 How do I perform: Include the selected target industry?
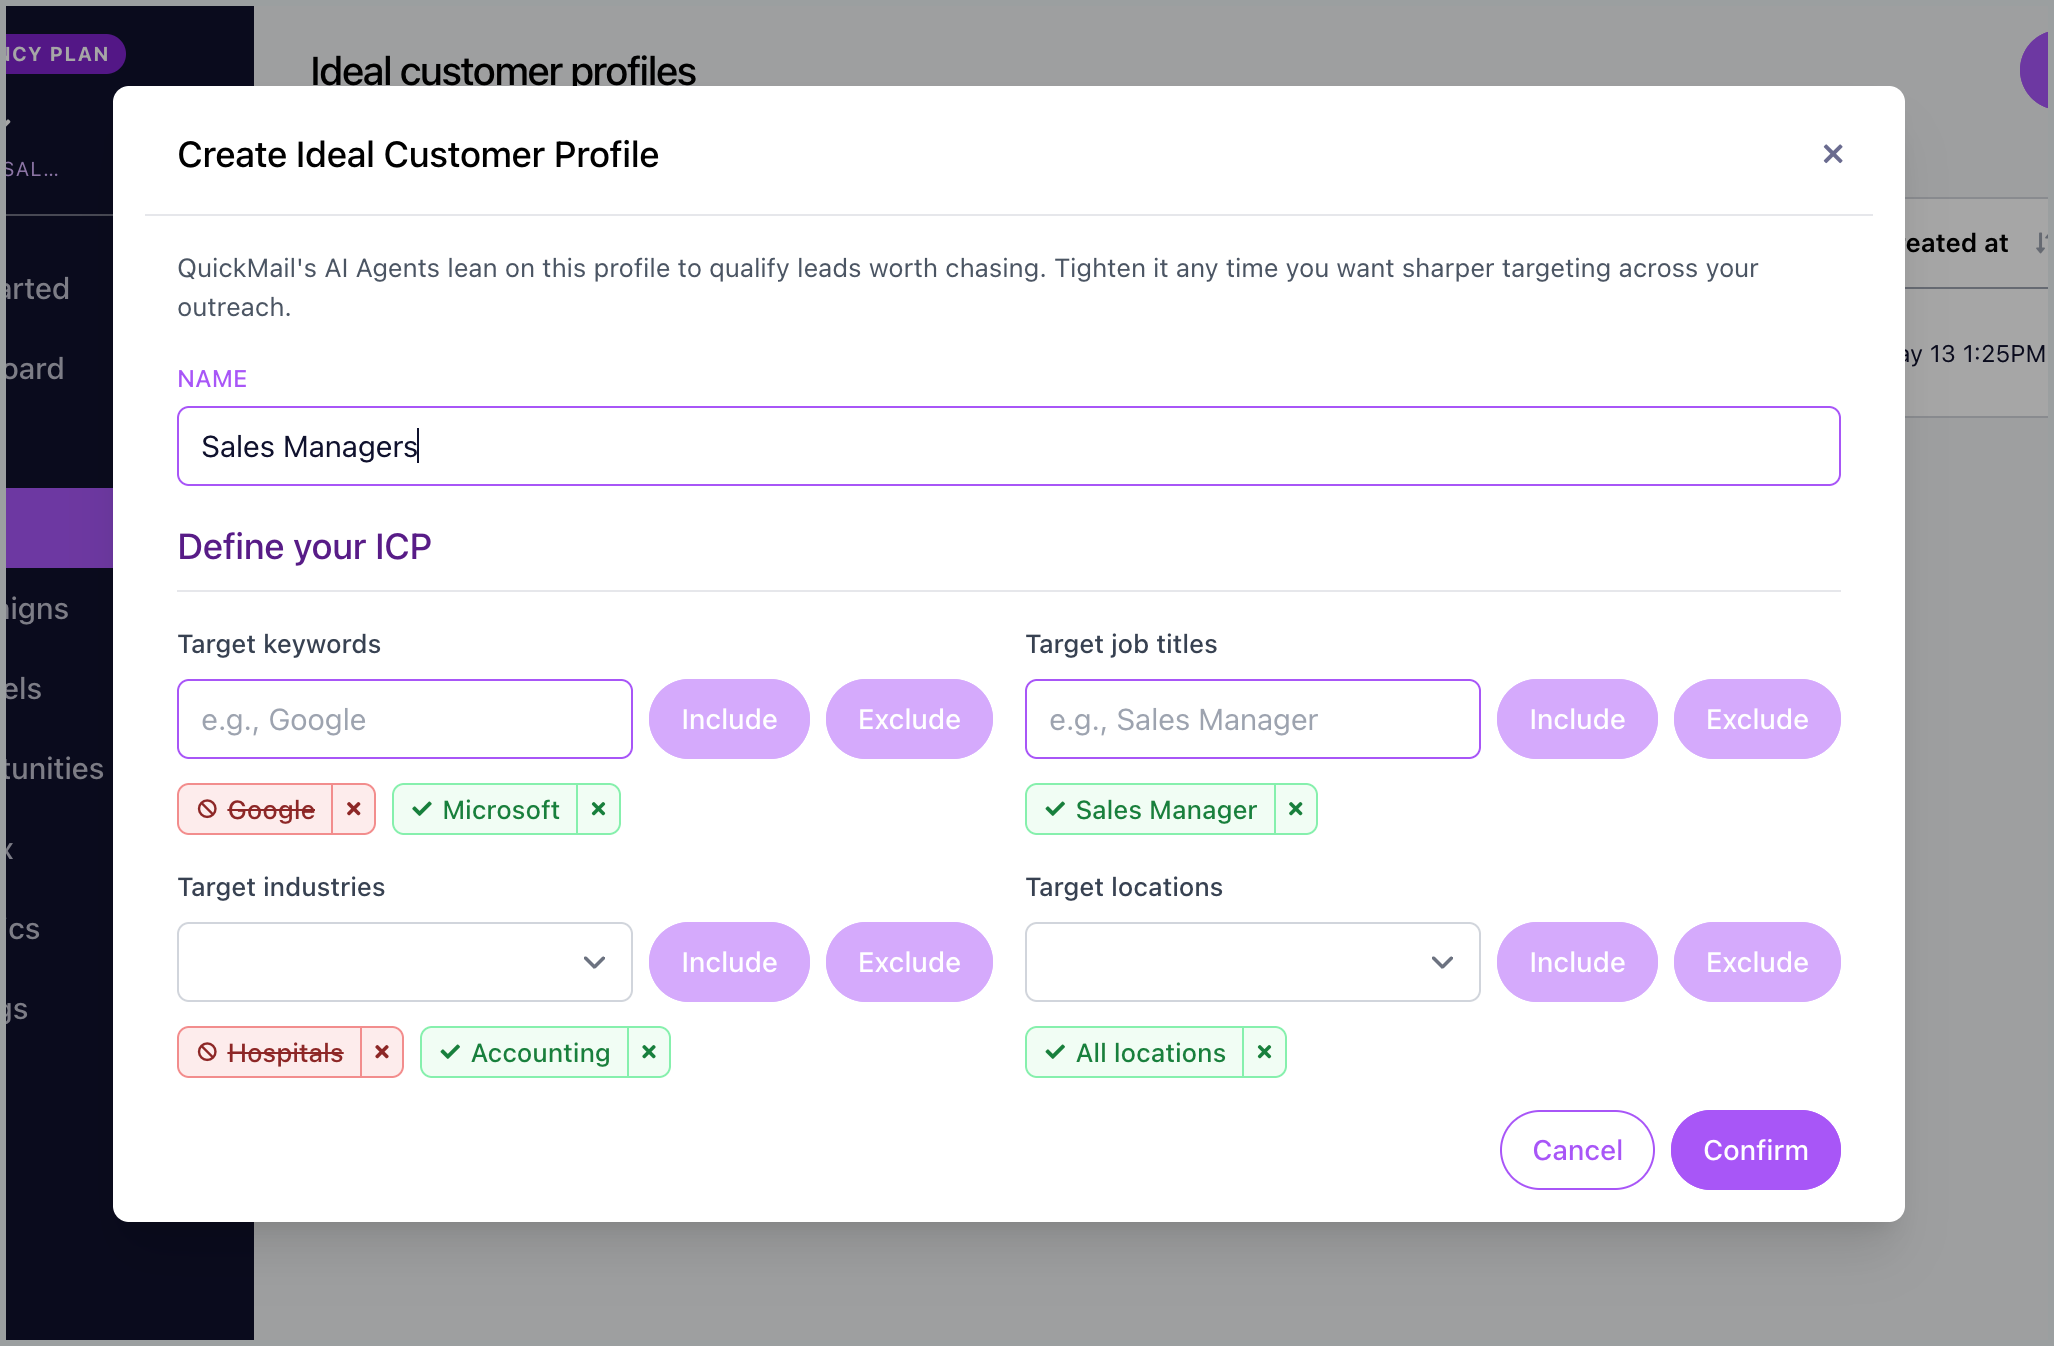(729, 962)
